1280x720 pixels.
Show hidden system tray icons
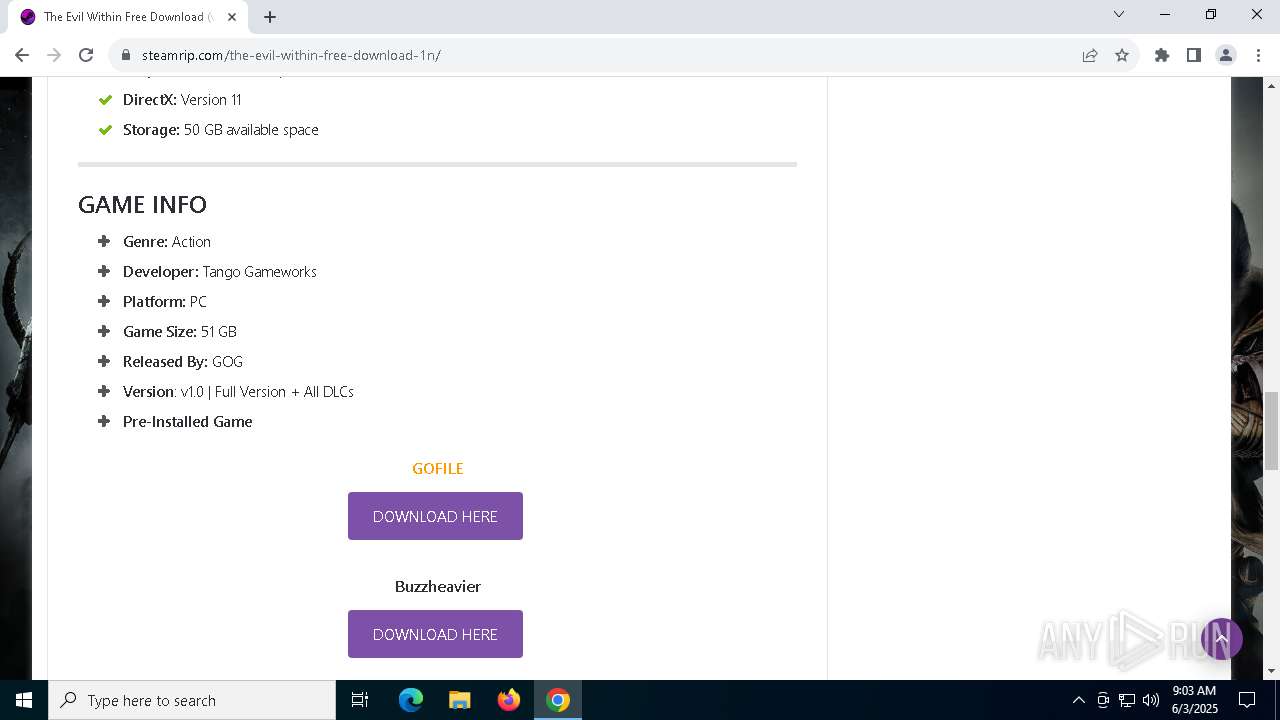(x=1078, y=700)
